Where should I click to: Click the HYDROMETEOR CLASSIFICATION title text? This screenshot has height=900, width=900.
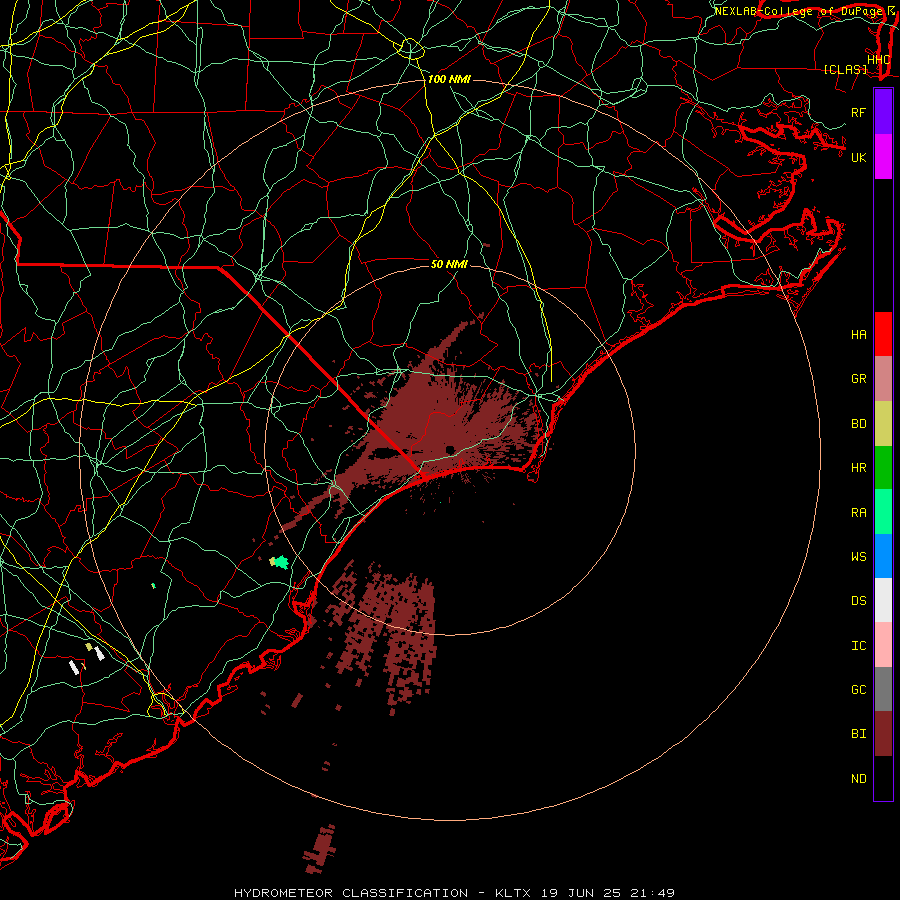351,893
